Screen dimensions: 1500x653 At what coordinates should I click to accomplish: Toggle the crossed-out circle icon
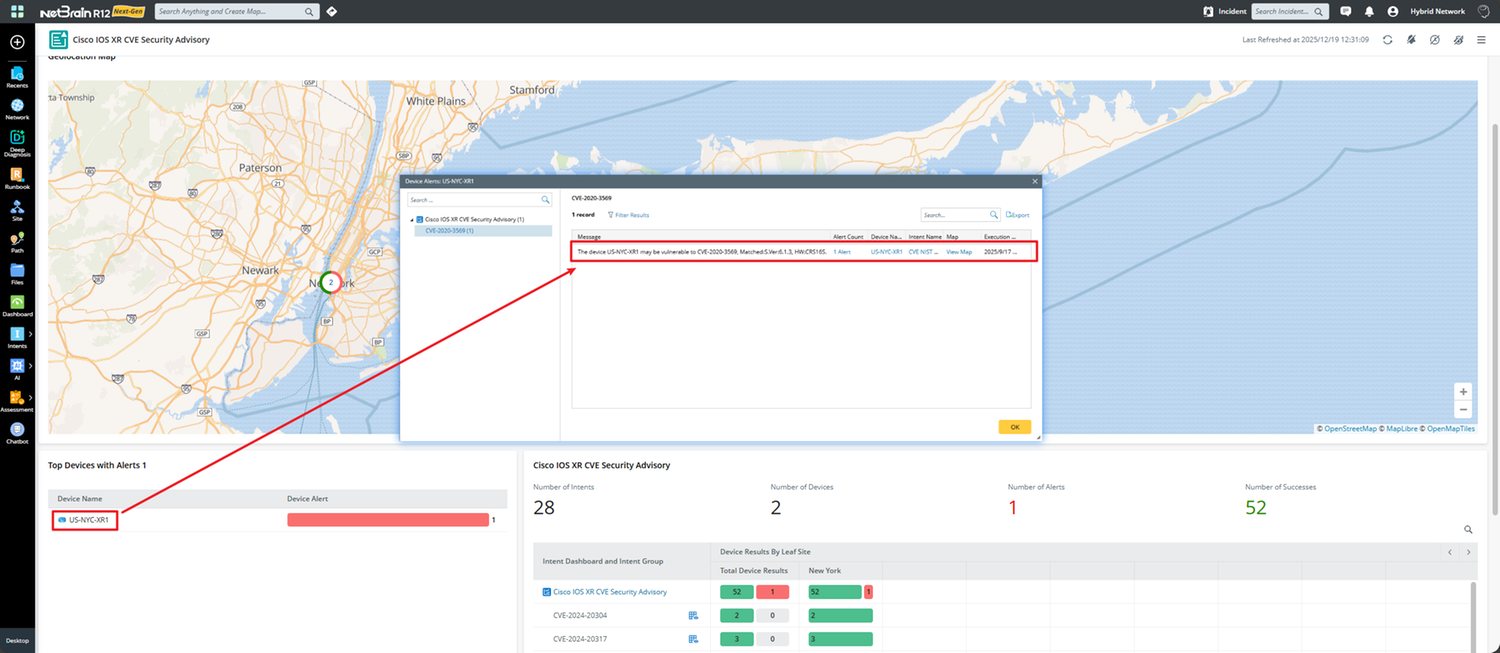pyautogui.click(x=1434, y=40)
